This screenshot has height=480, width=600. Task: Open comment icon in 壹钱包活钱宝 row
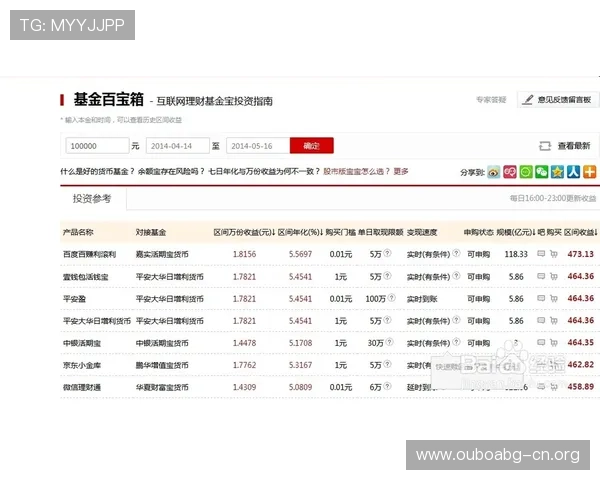click(541, 276)
